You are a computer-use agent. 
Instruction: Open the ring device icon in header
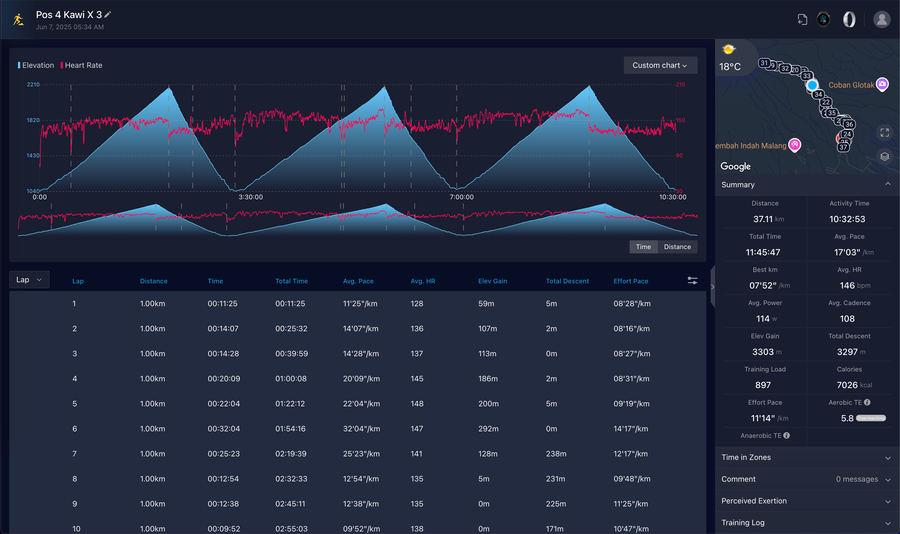[849, 20]
